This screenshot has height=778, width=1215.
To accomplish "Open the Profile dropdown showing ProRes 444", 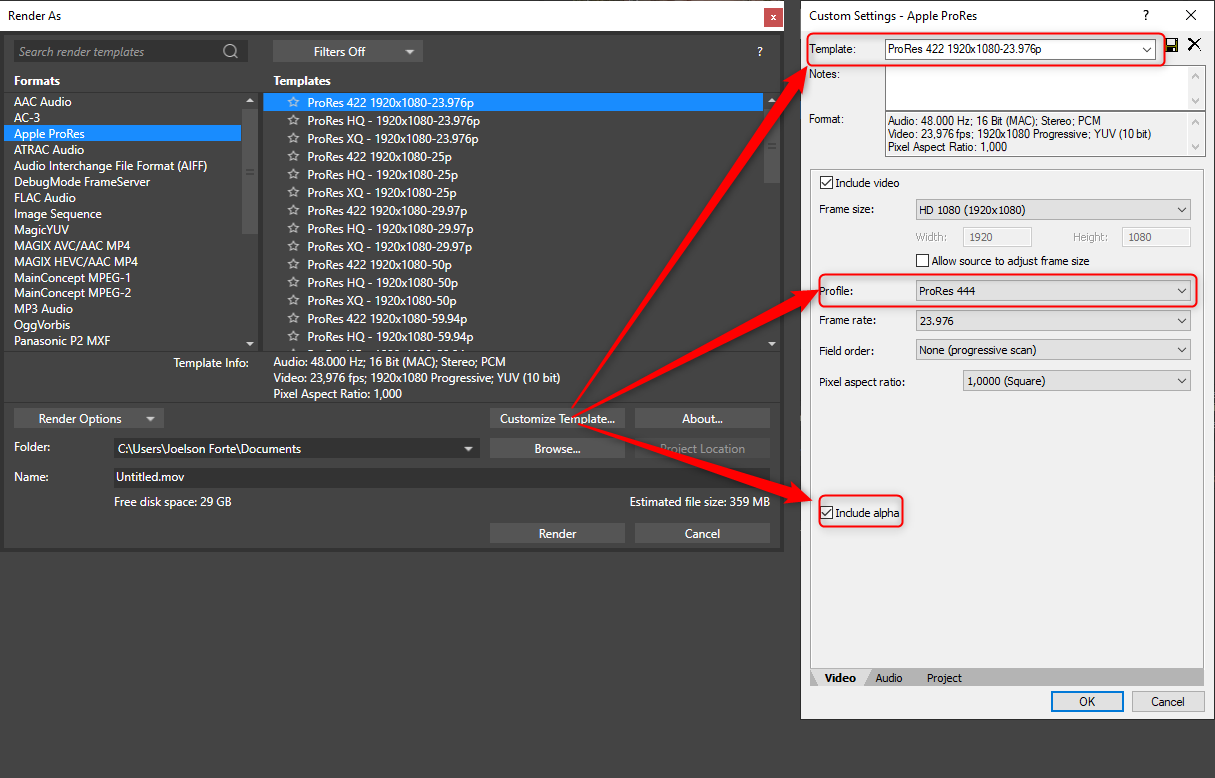I will [x=1053, y=291].
